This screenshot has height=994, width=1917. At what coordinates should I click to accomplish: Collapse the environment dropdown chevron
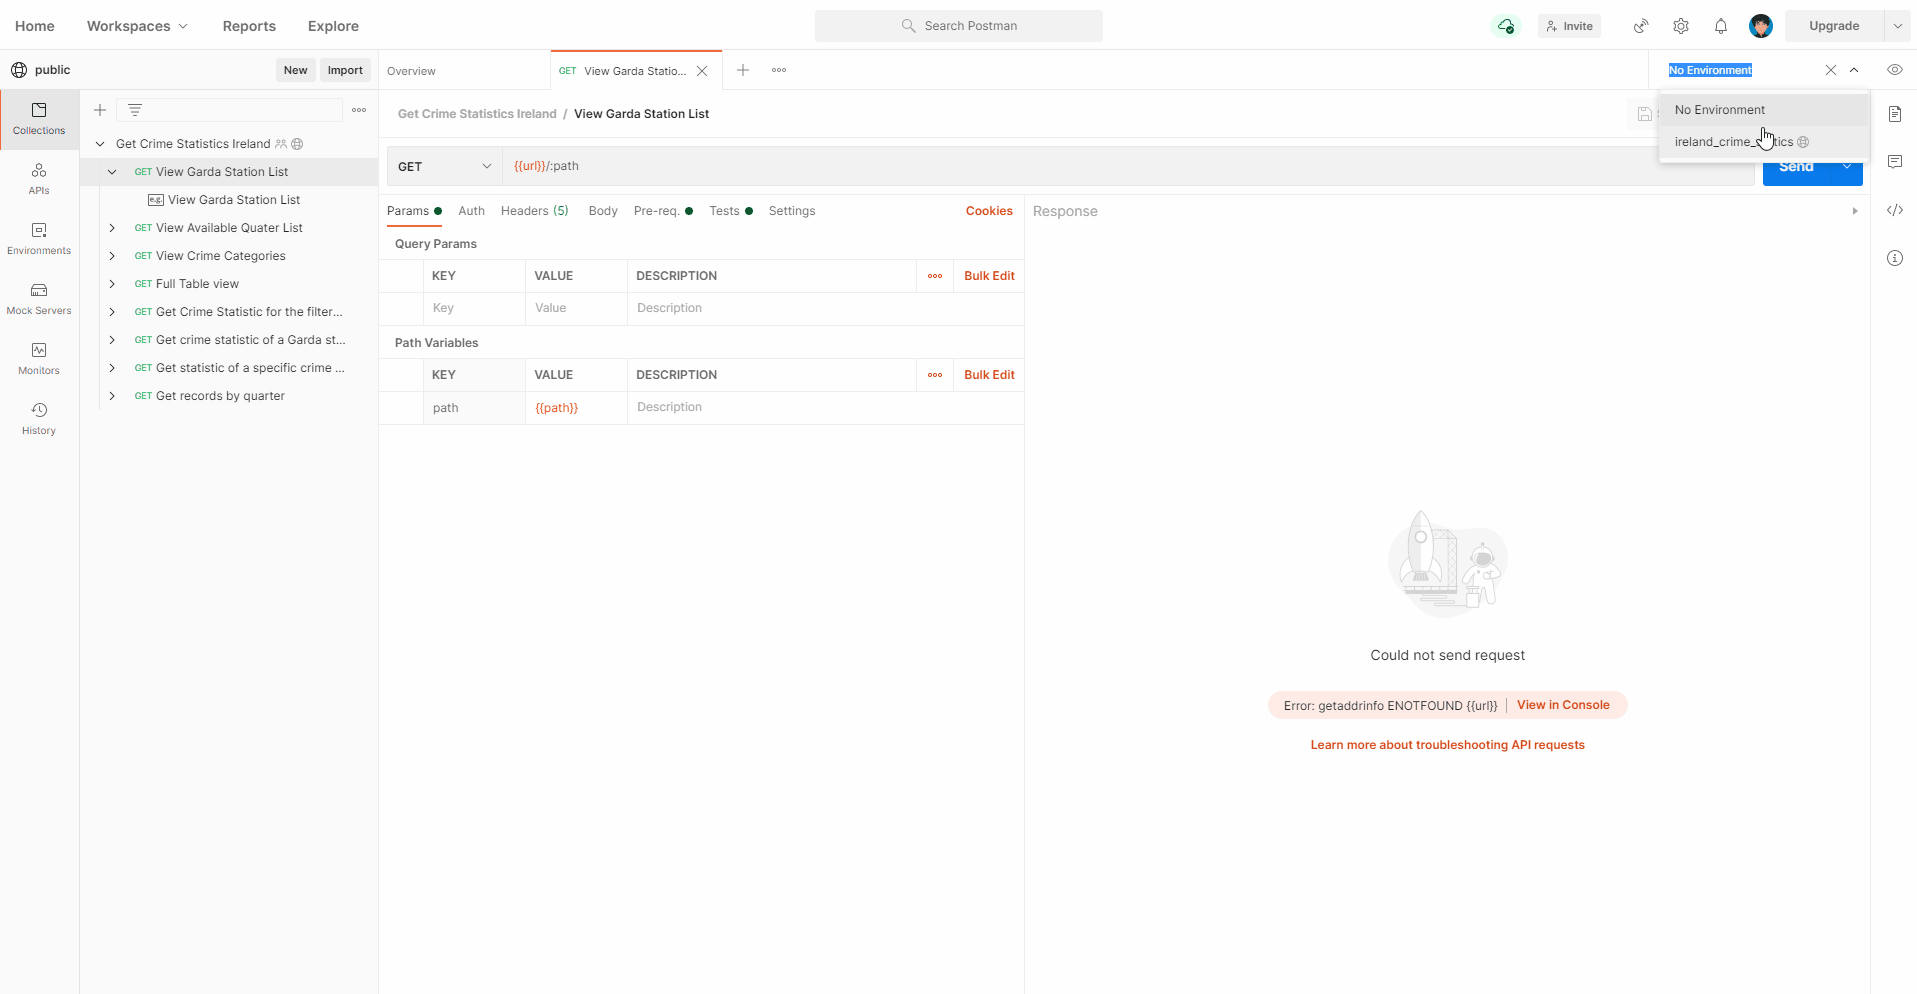(1854, 70)
